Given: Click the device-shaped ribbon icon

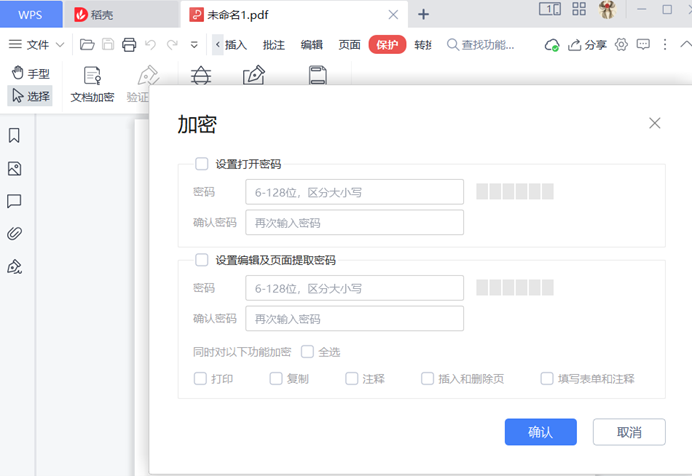Looking at the screenshot, I should tap(318, 75).
